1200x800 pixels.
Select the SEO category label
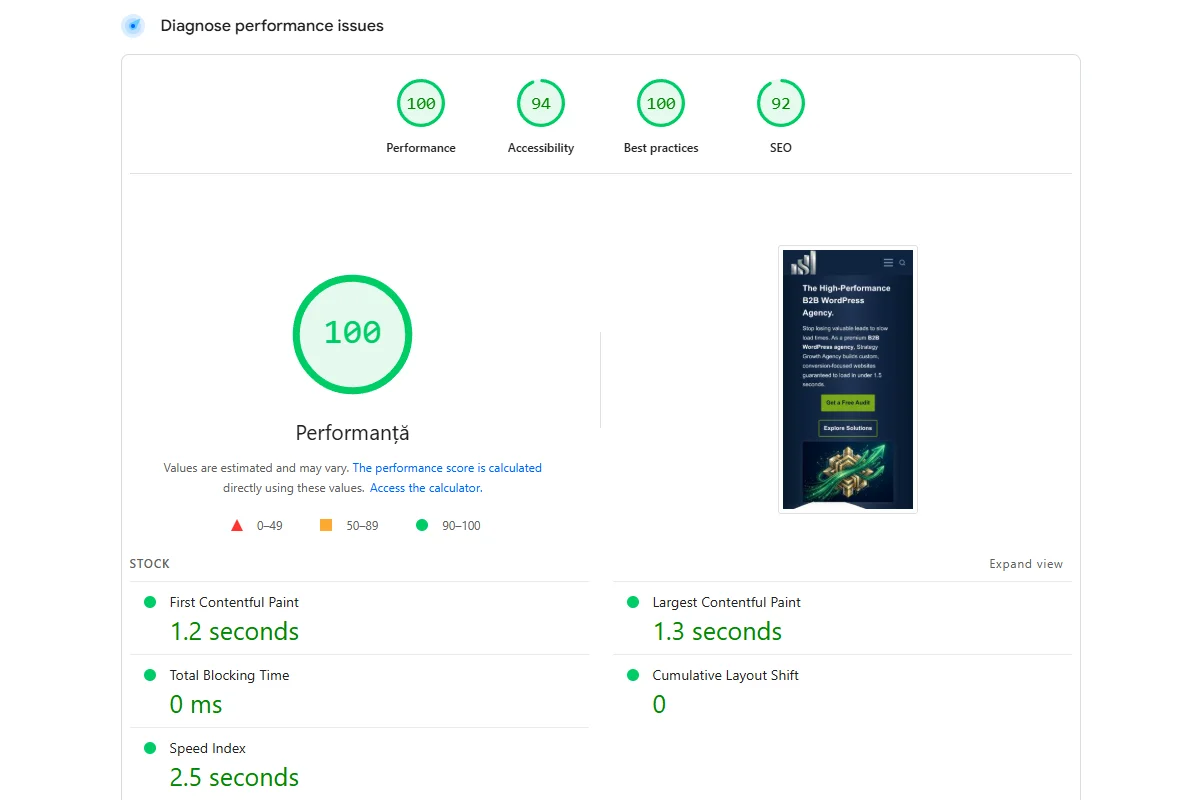tap(781, 148)
